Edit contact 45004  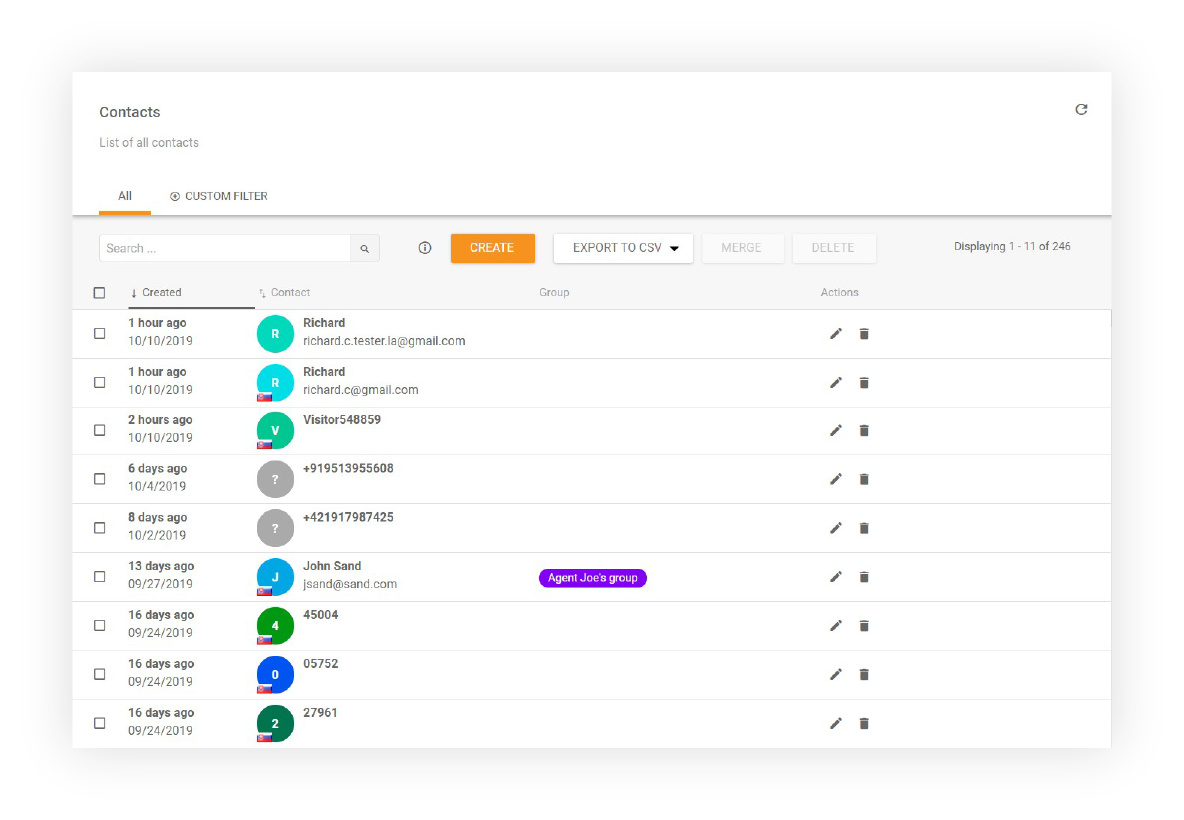click(x=836, y=625)
